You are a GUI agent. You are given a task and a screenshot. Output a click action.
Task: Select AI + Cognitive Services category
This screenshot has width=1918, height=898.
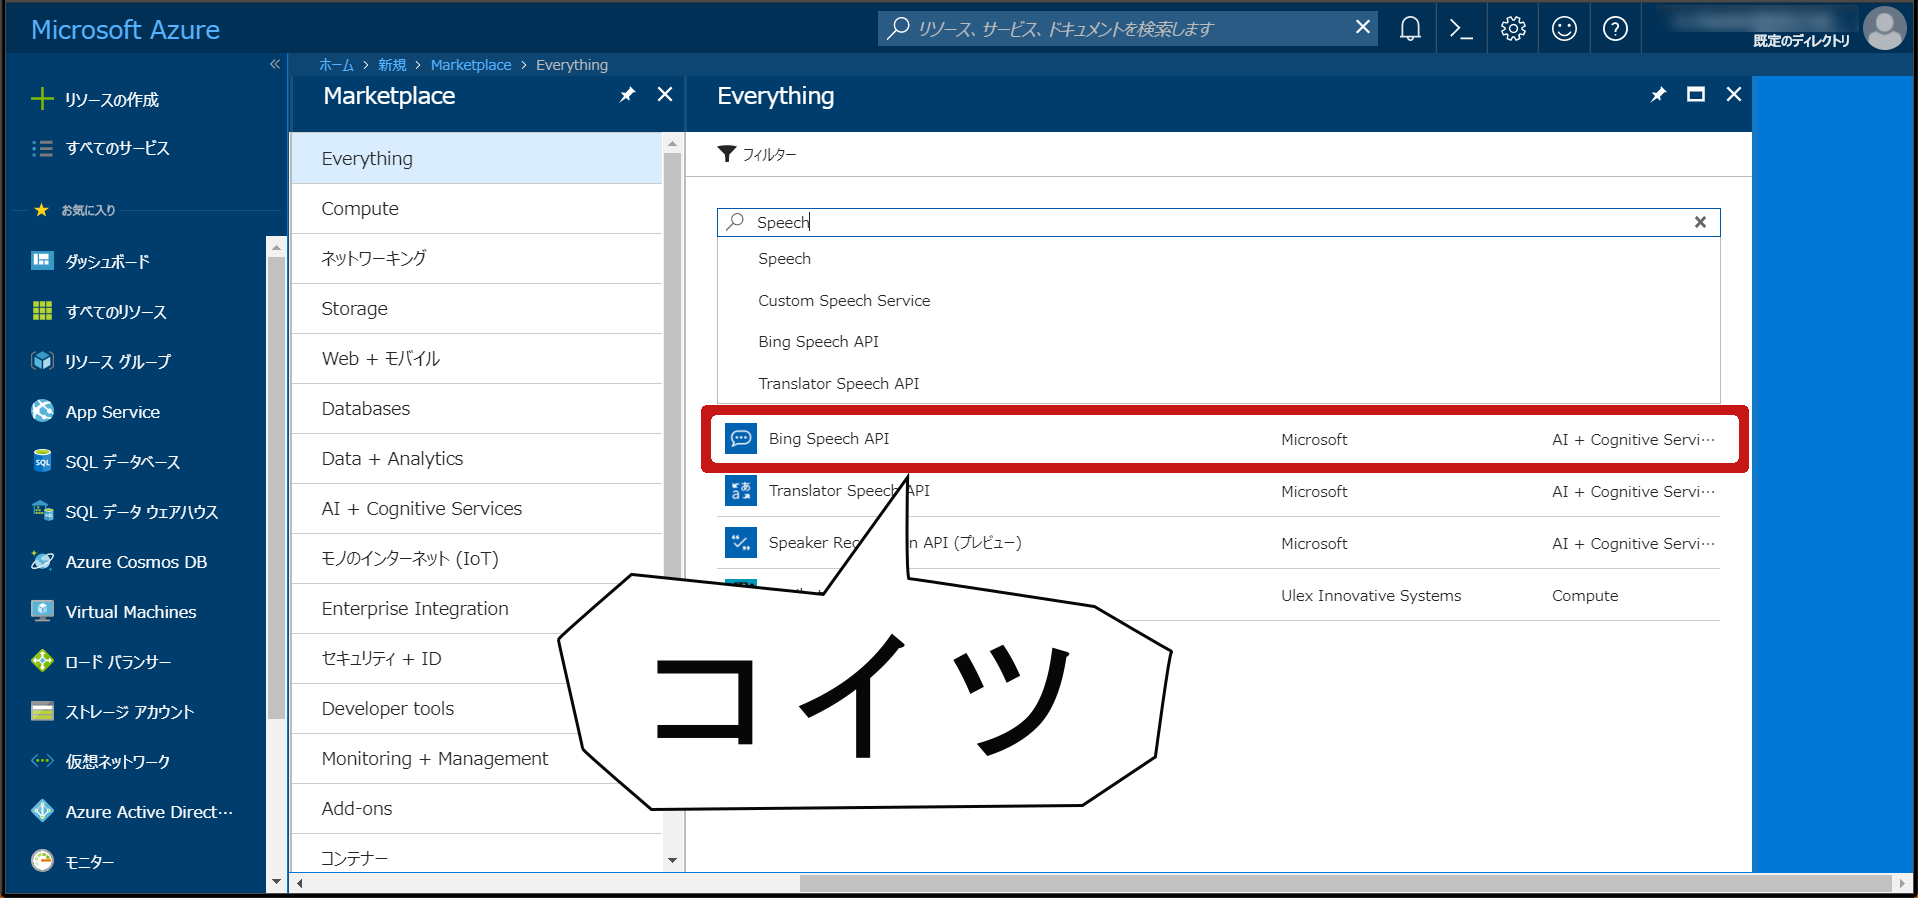(x=476, y=508)
